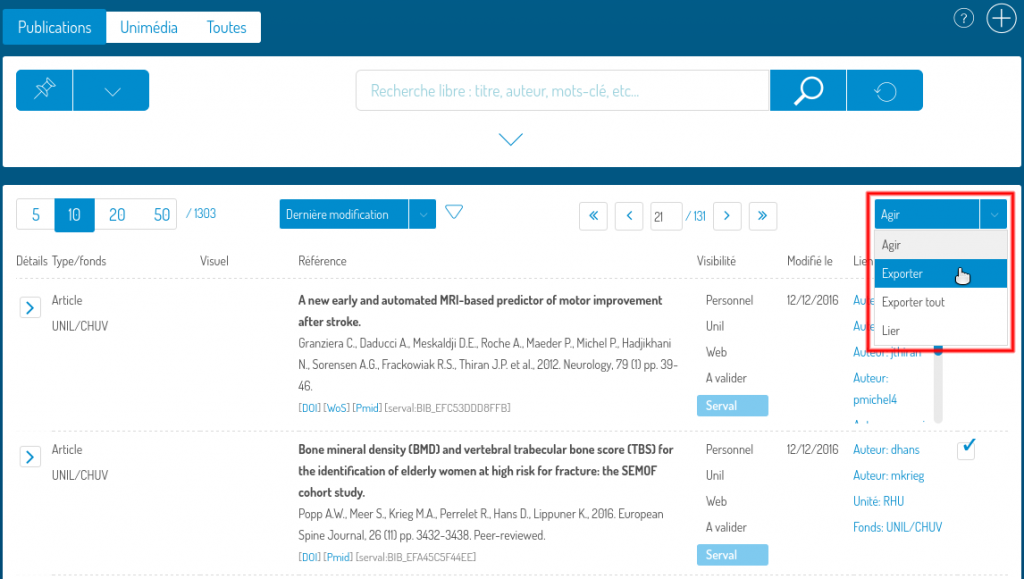The height and width of the screenshot is (579, 1024).
Task: Click the page number field showing 21
Action: coord(666,216)
